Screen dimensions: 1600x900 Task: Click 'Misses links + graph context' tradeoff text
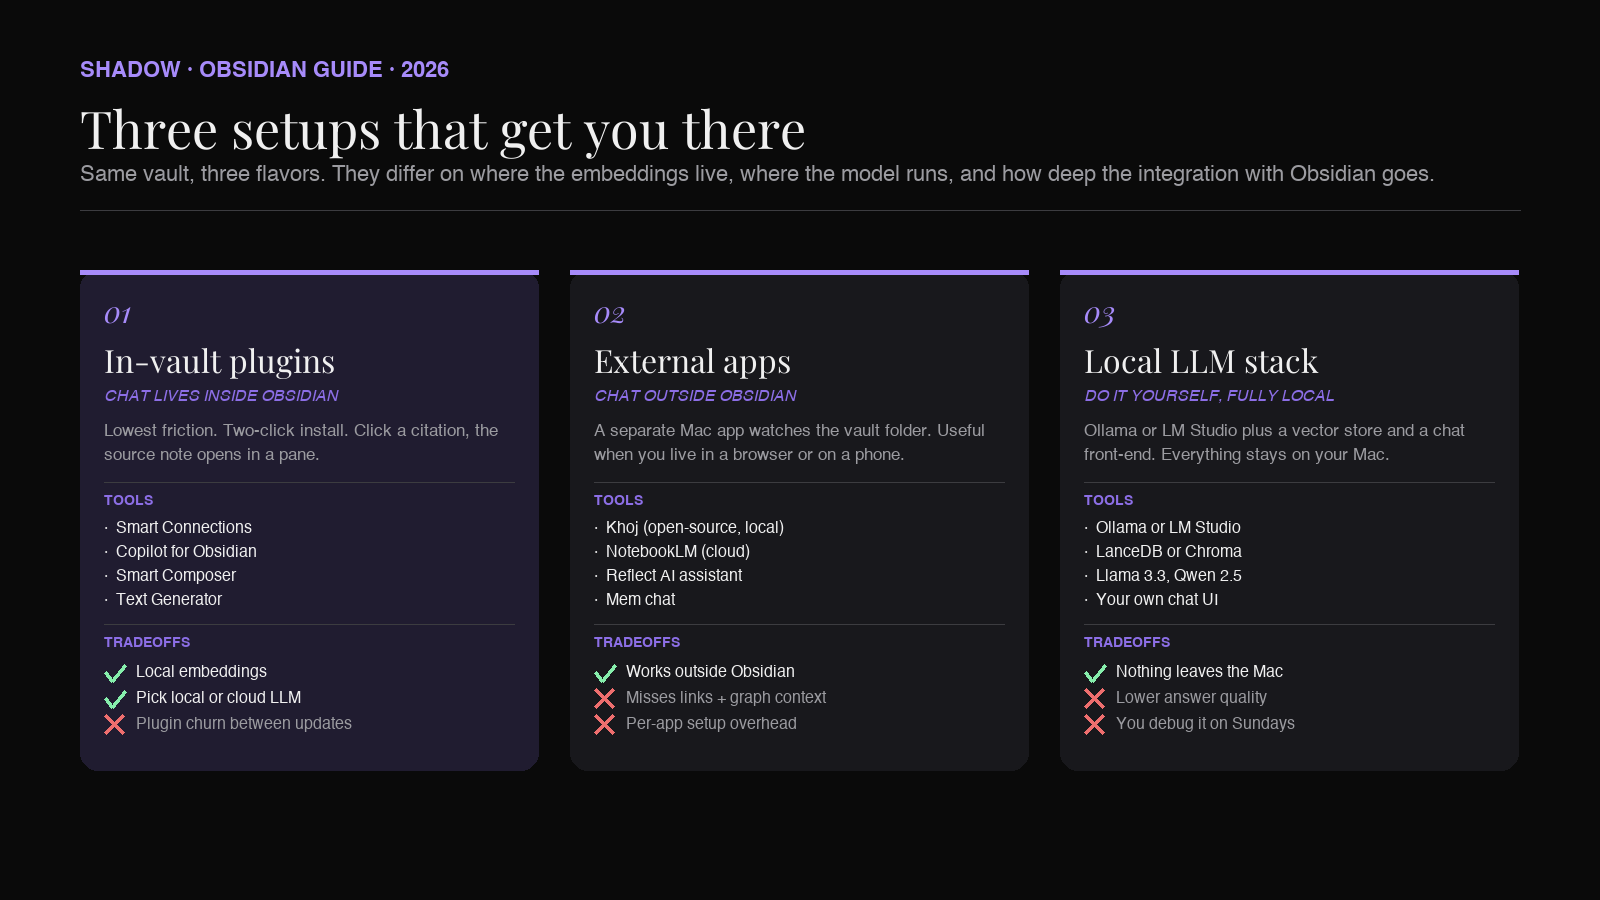coord(726,697)
